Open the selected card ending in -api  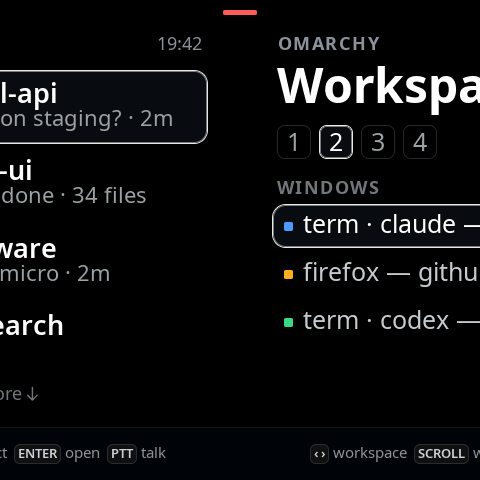(x=104, y=107)
